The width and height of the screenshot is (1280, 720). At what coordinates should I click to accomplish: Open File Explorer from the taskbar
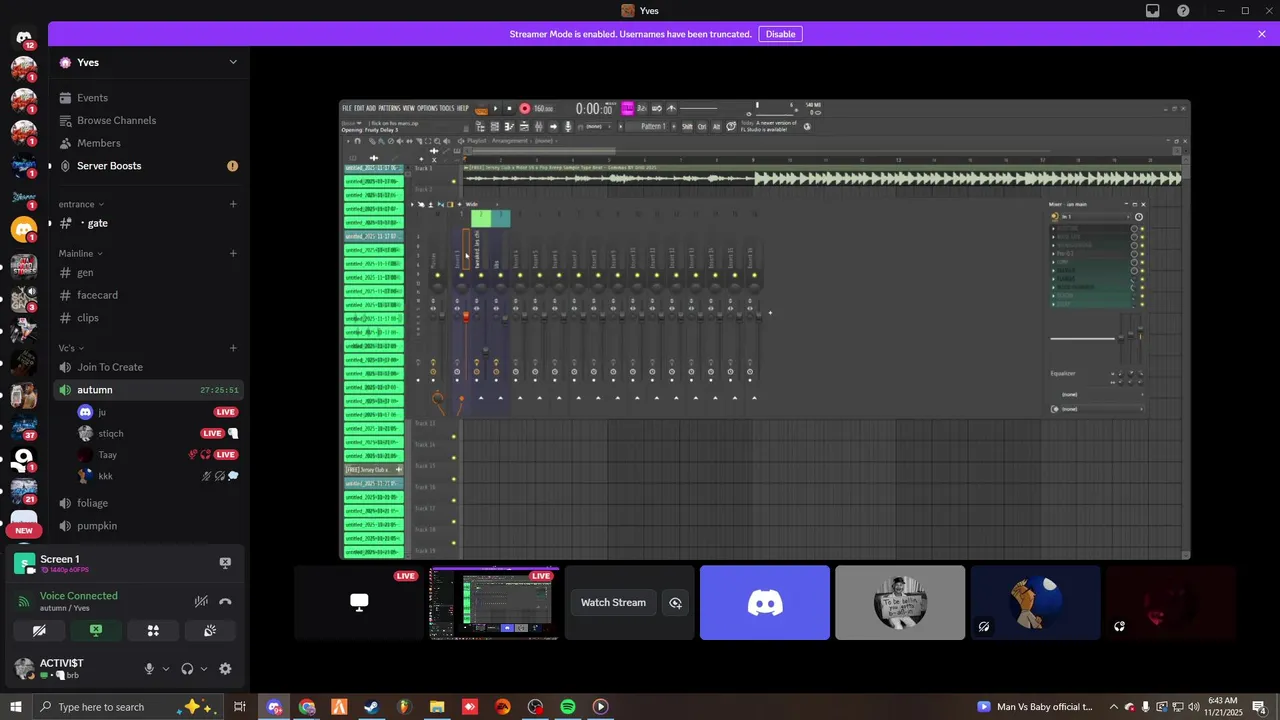(x=437, y=707)
